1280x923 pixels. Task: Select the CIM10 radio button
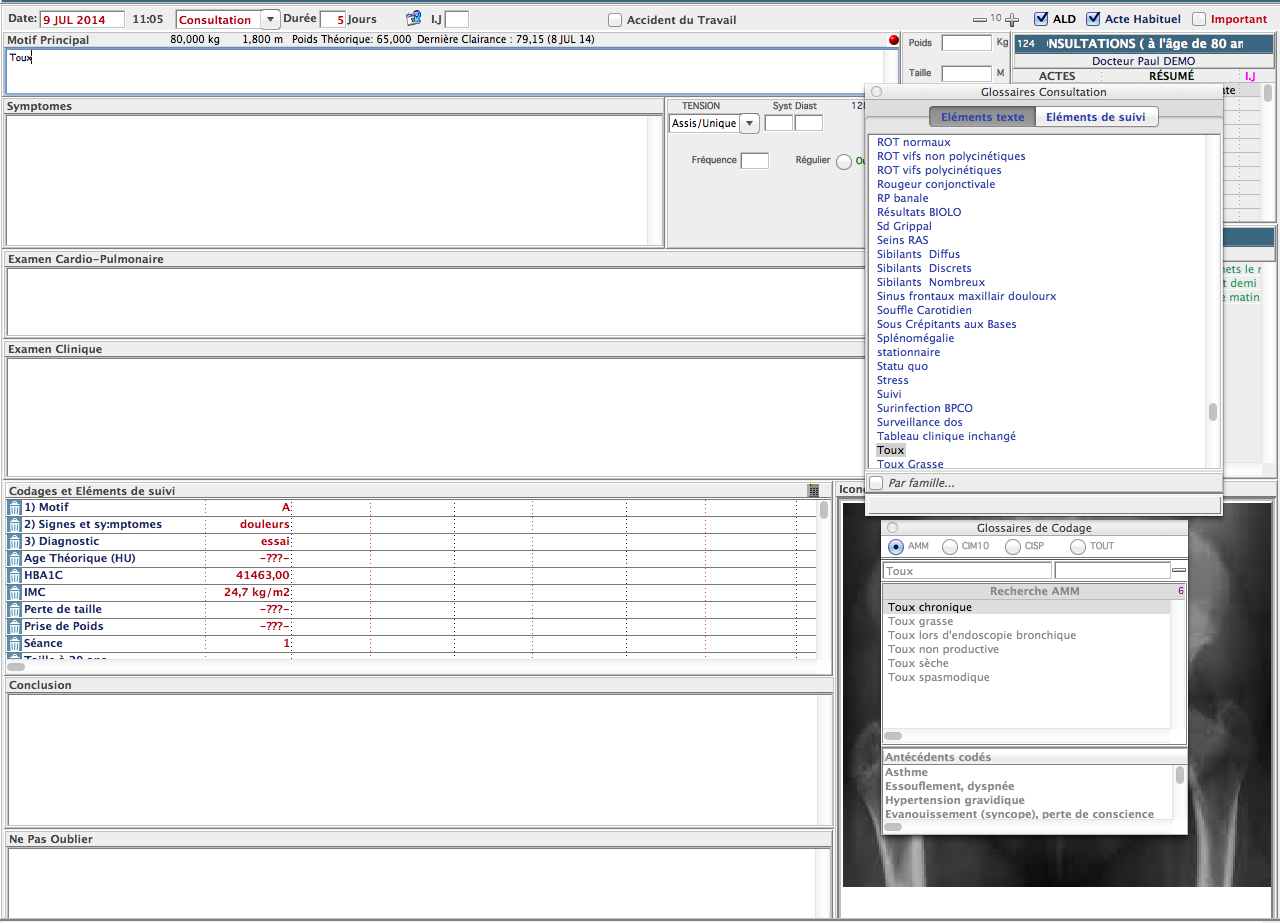949,547
